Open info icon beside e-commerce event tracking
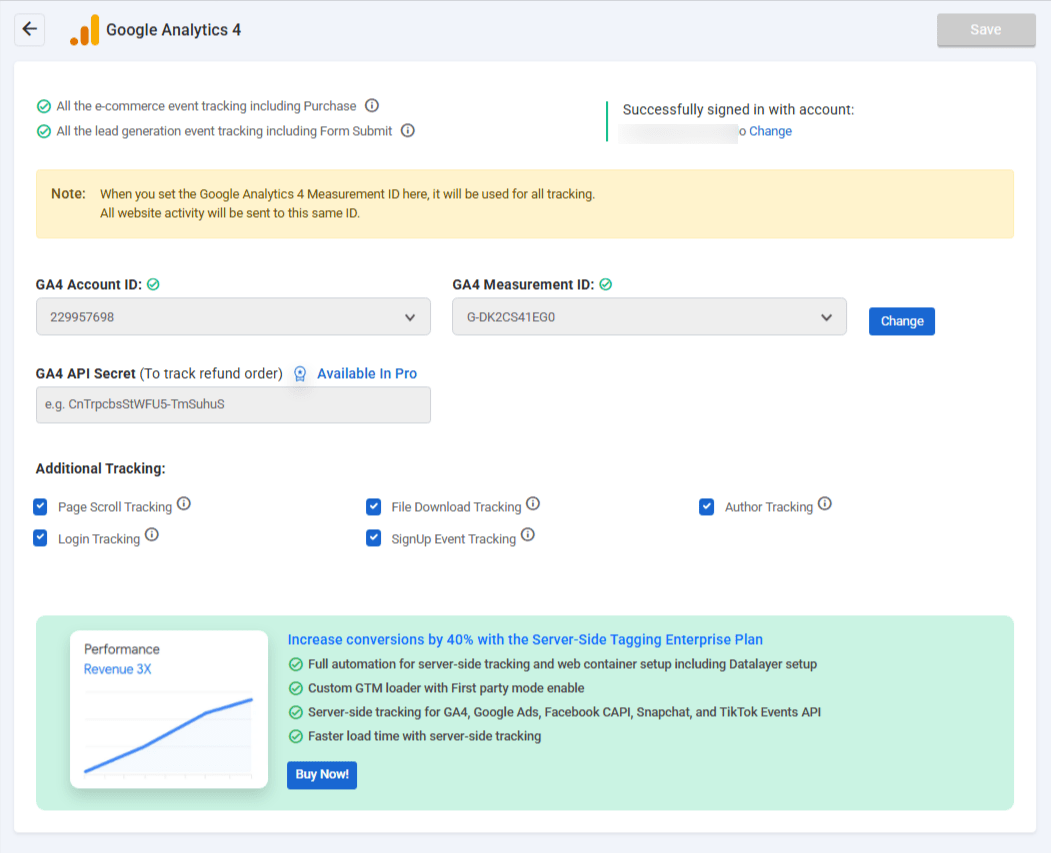This screenshot has height=853, width=1051. [x=372, y=105]
